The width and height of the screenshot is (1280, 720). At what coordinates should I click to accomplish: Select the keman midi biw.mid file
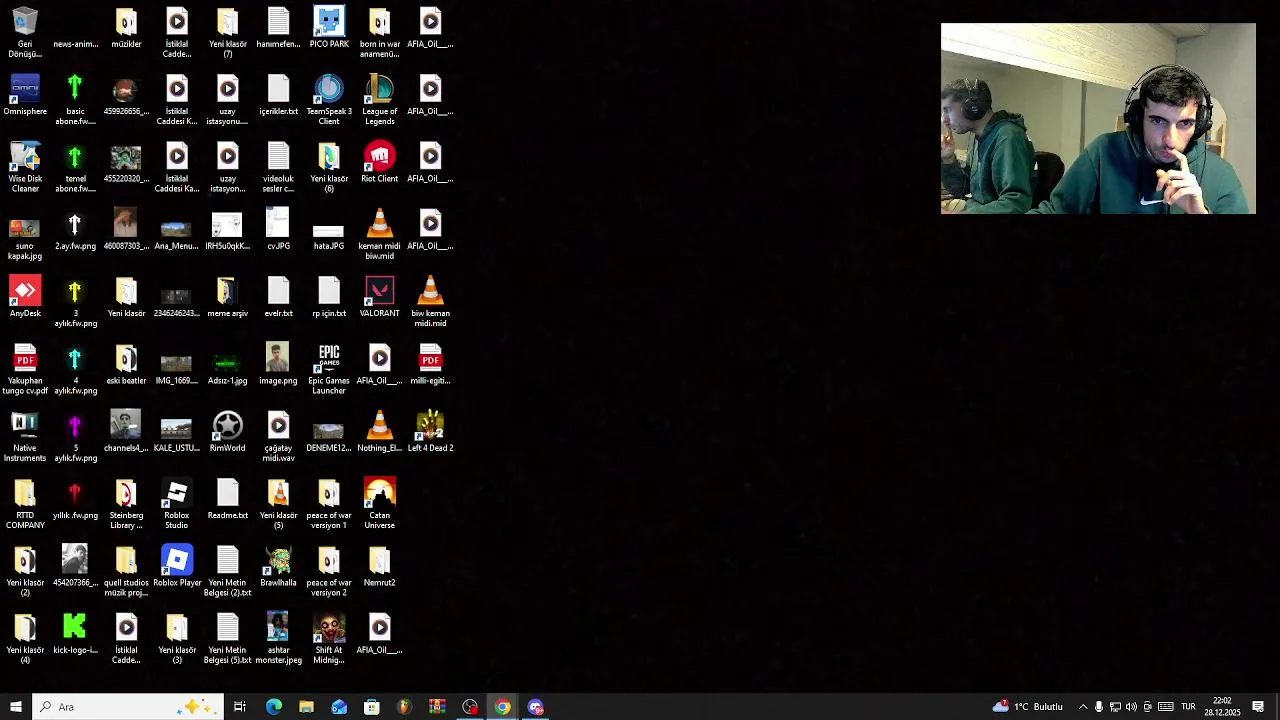(379, 234)
